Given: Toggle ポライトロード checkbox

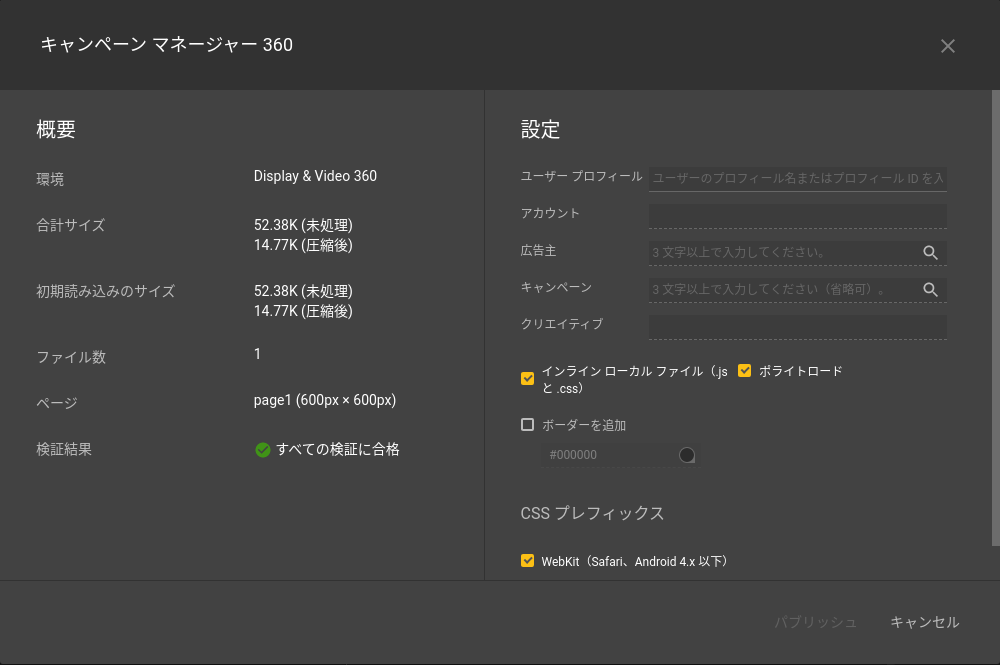Looking at the screenshot, I should (x=744, y=370).
